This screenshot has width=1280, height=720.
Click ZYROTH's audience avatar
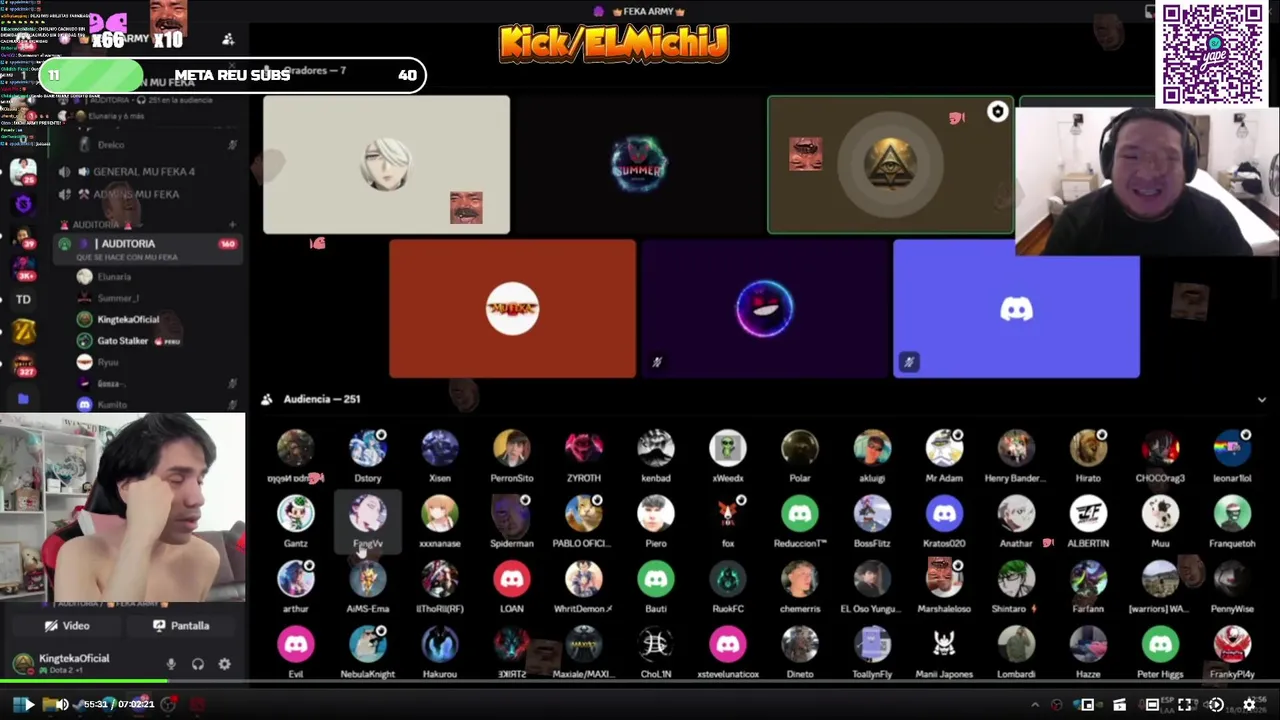click(584, 449)
